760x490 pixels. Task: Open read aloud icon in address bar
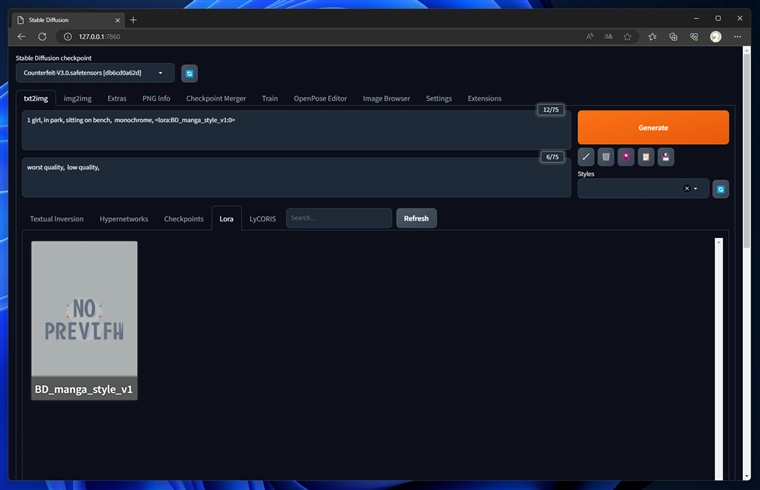coord(589,36)
